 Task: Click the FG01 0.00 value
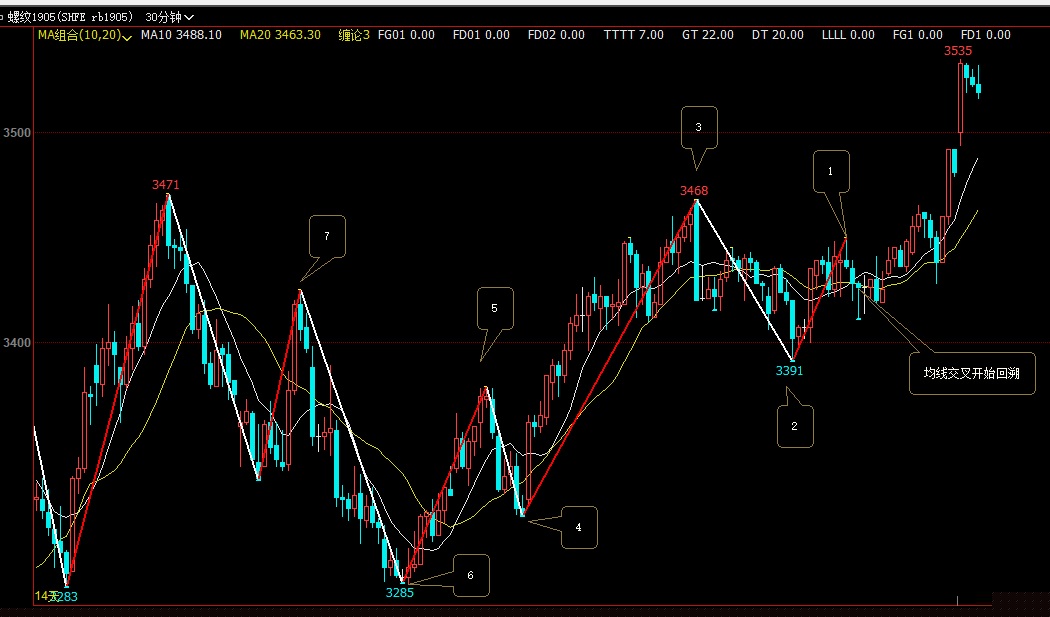406,35
